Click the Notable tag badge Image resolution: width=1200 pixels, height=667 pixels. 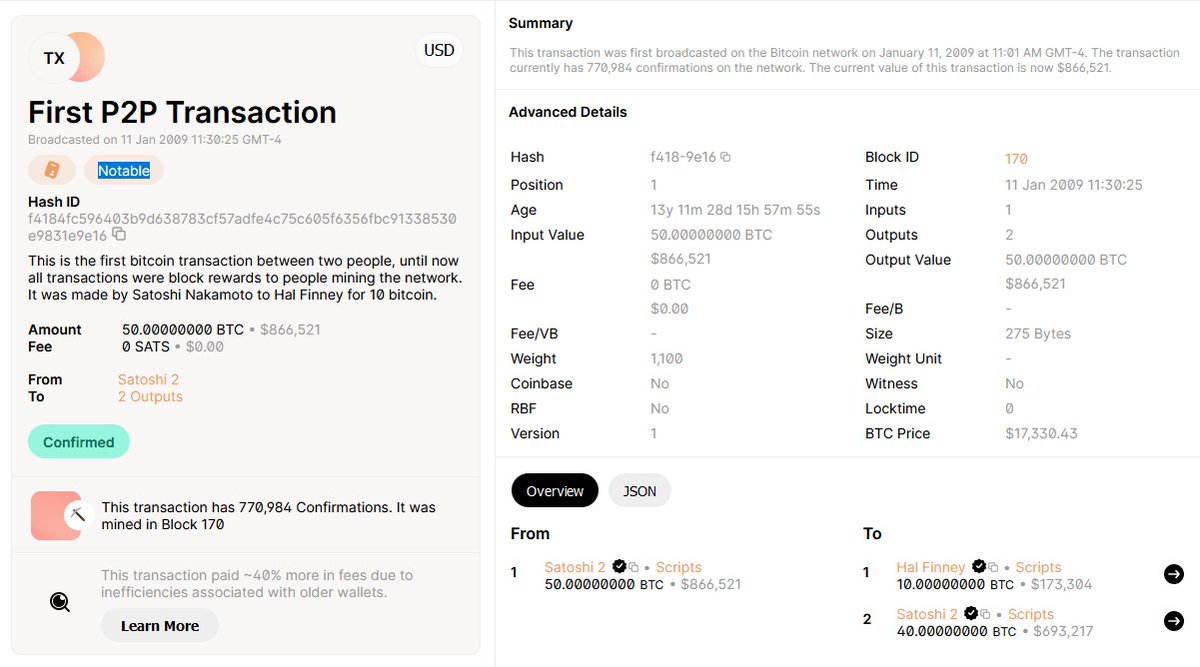(x=124, y=171)
